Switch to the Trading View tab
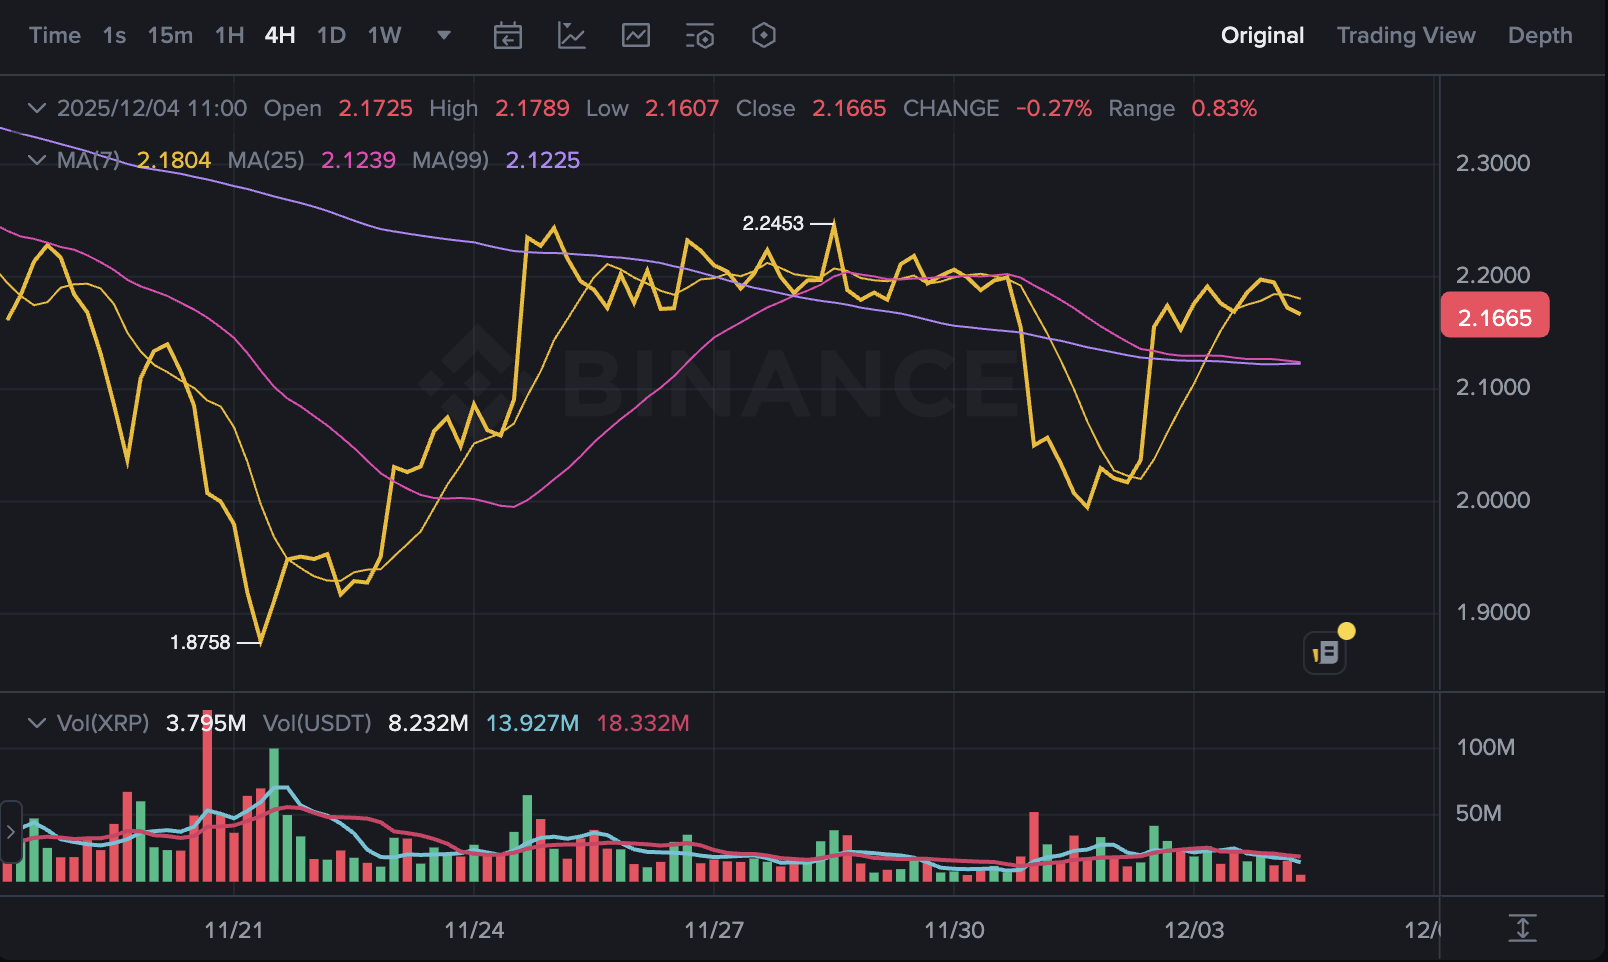The width and height of the screenshot is (1608, 962). pos(1405,36)
